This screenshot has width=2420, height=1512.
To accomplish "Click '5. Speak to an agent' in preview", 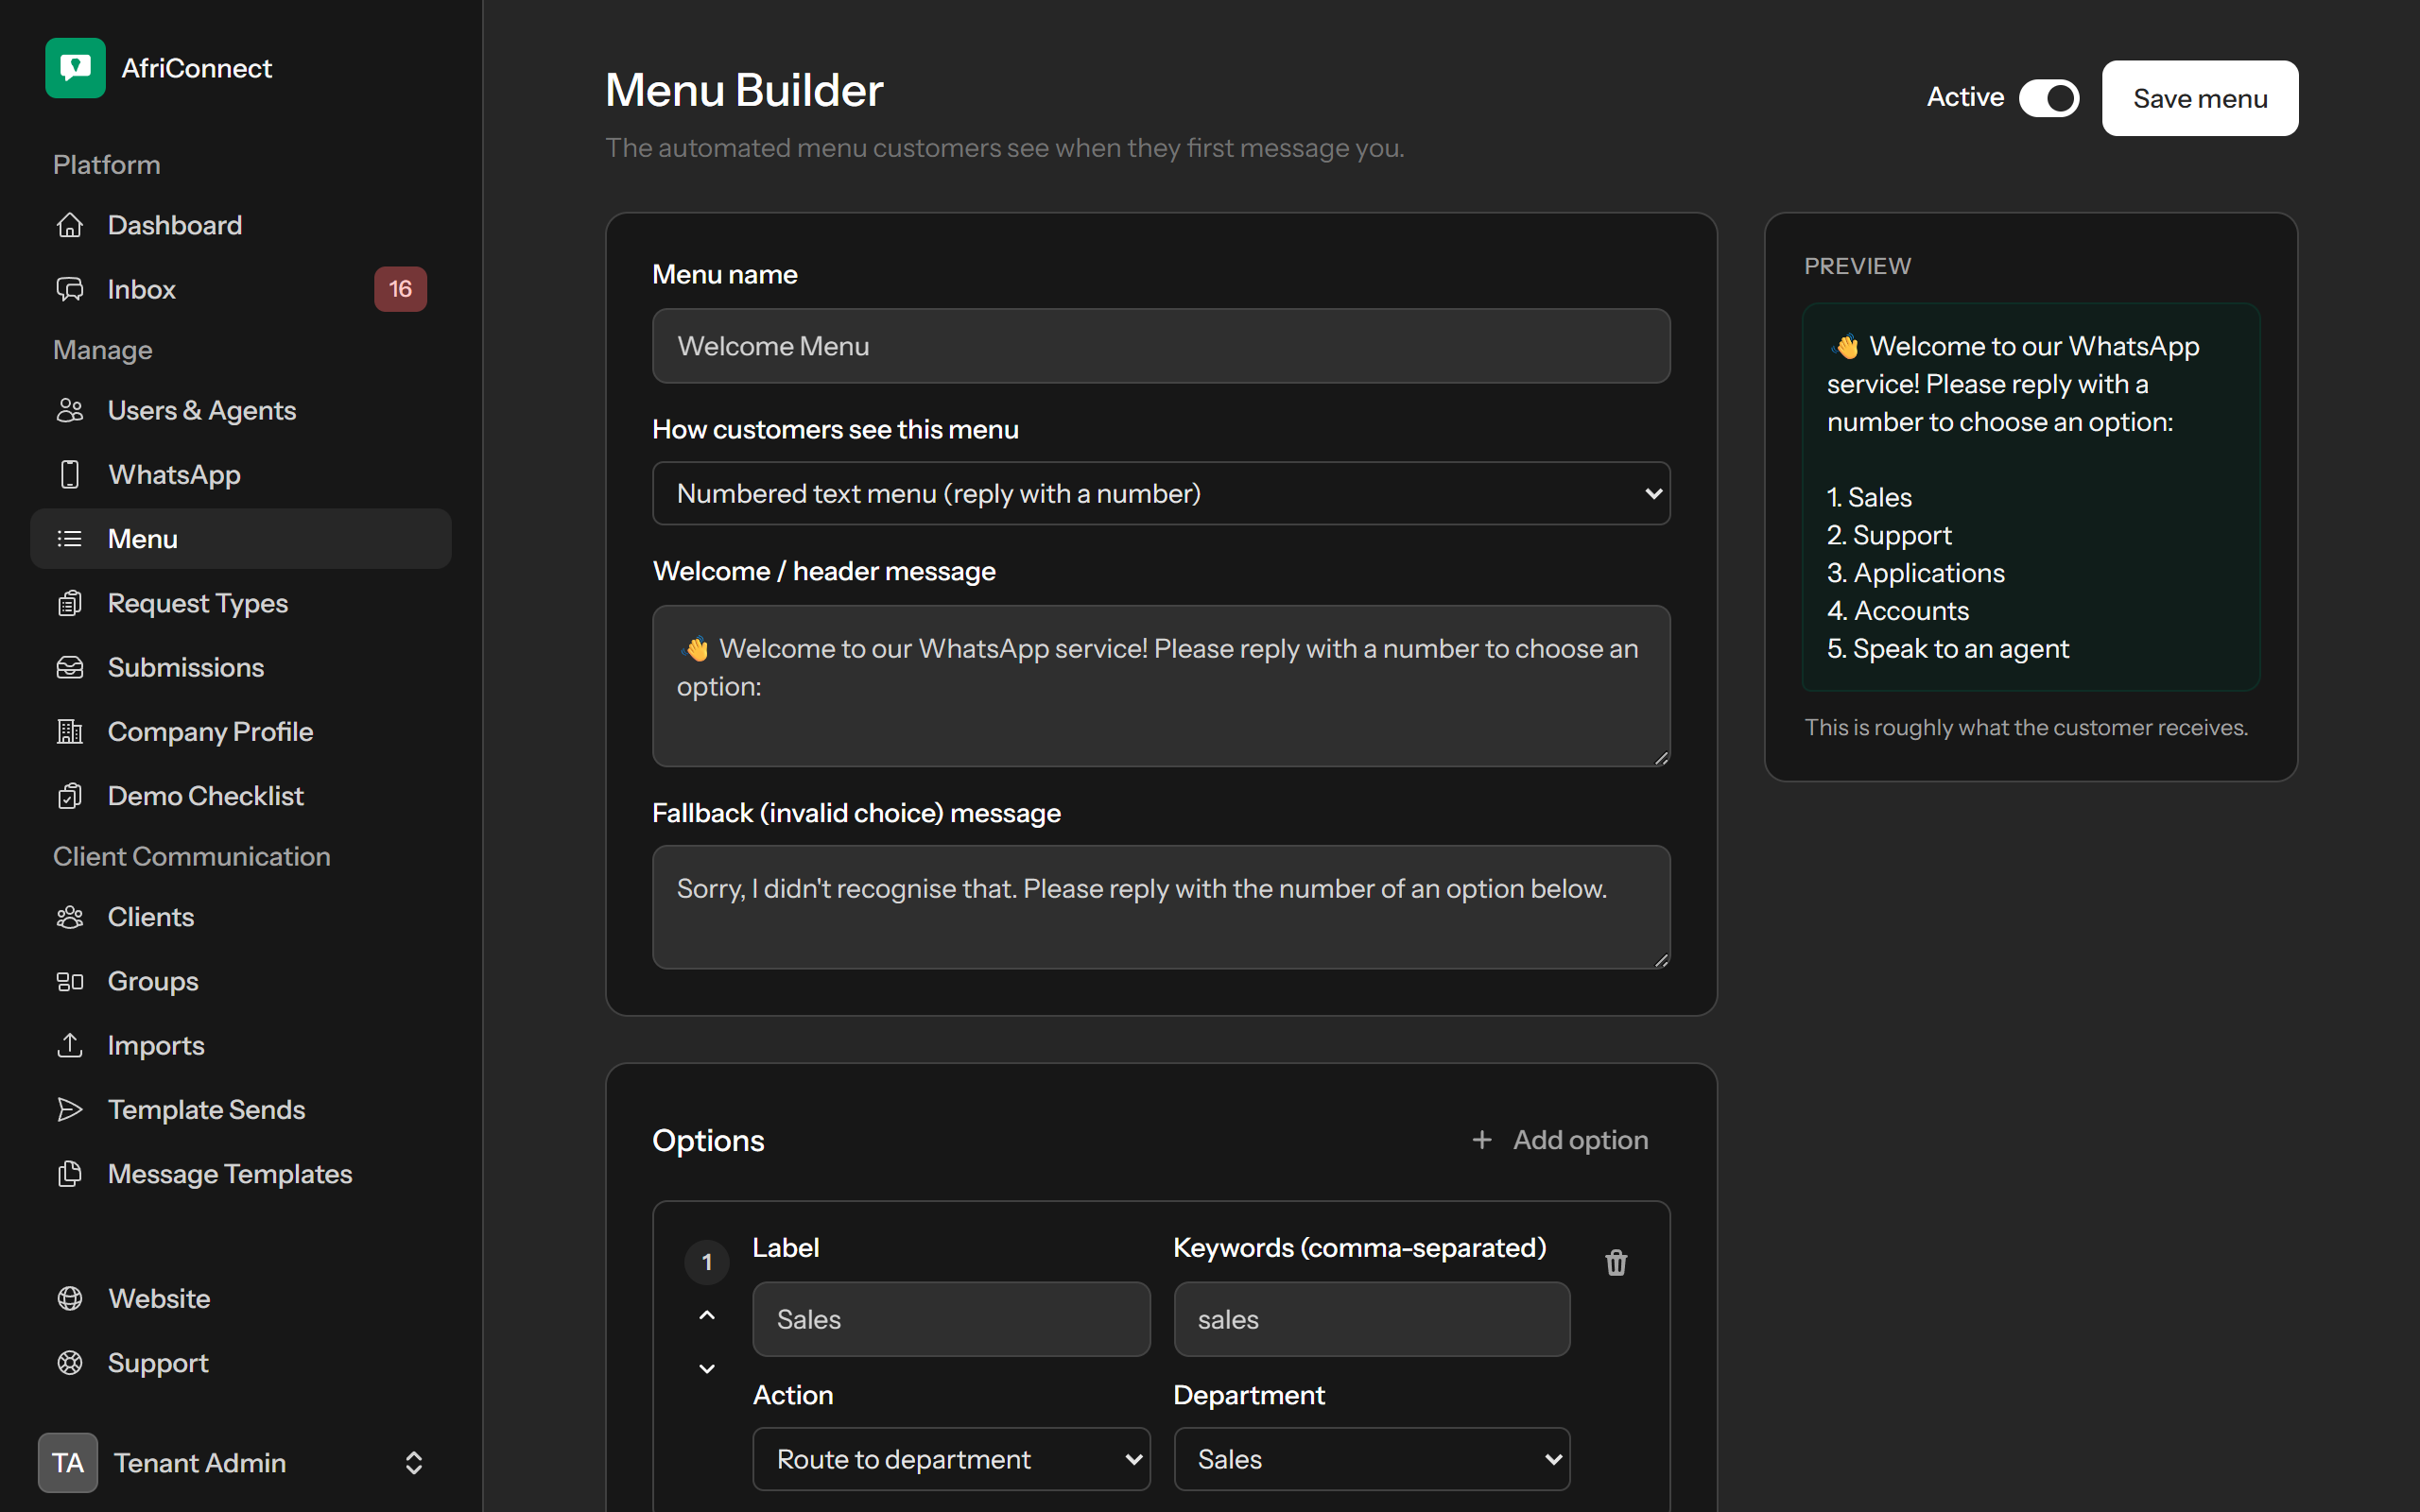I will 1947,649.
